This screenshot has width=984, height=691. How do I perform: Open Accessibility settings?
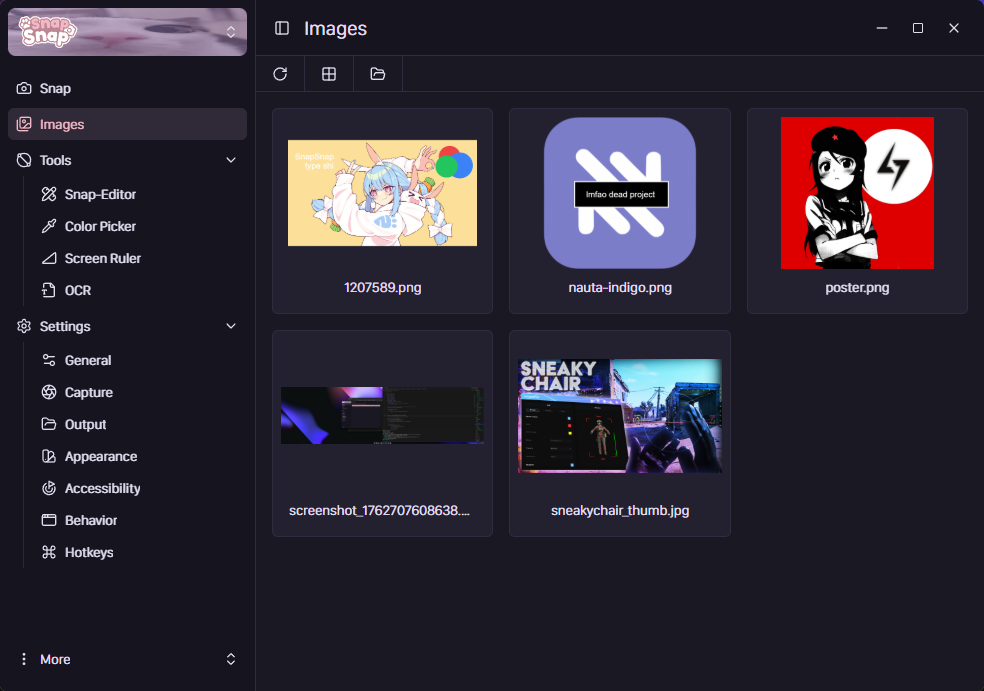tap(102, 488)
